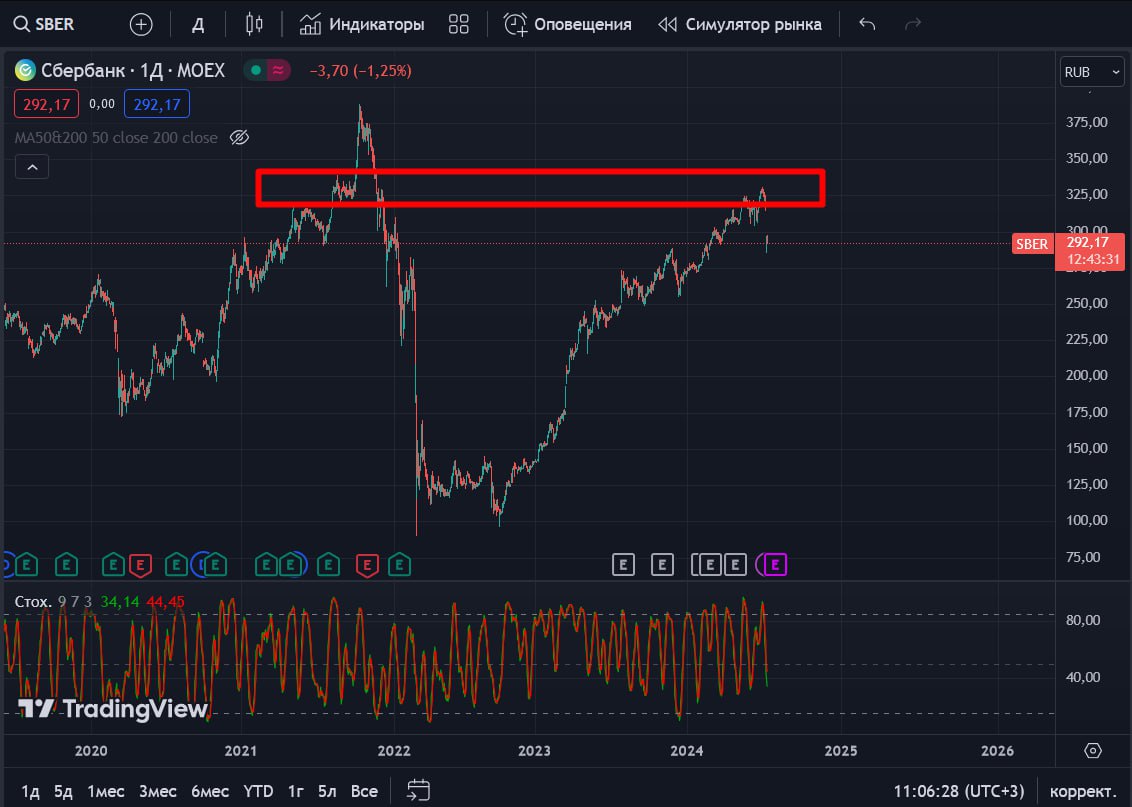Click the 2025 label on time axis

point(841,751)
